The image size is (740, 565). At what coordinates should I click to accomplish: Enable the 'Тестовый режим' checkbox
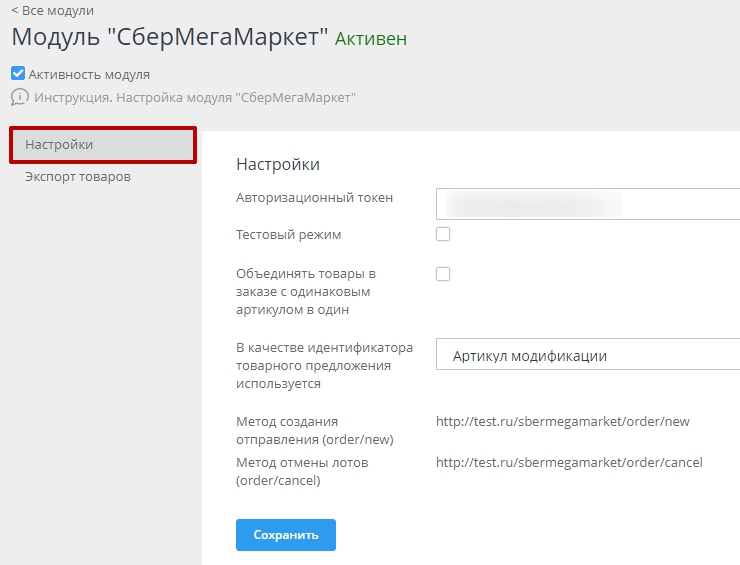click(x=443, y=234)
